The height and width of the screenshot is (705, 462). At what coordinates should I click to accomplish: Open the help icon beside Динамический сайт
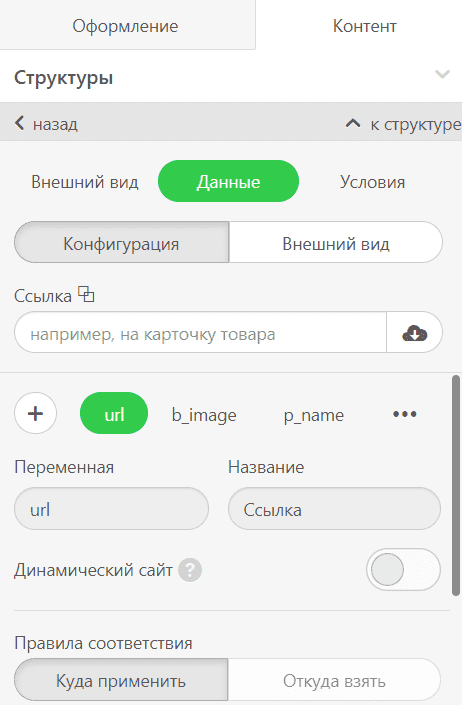click(x=190, y=570)
